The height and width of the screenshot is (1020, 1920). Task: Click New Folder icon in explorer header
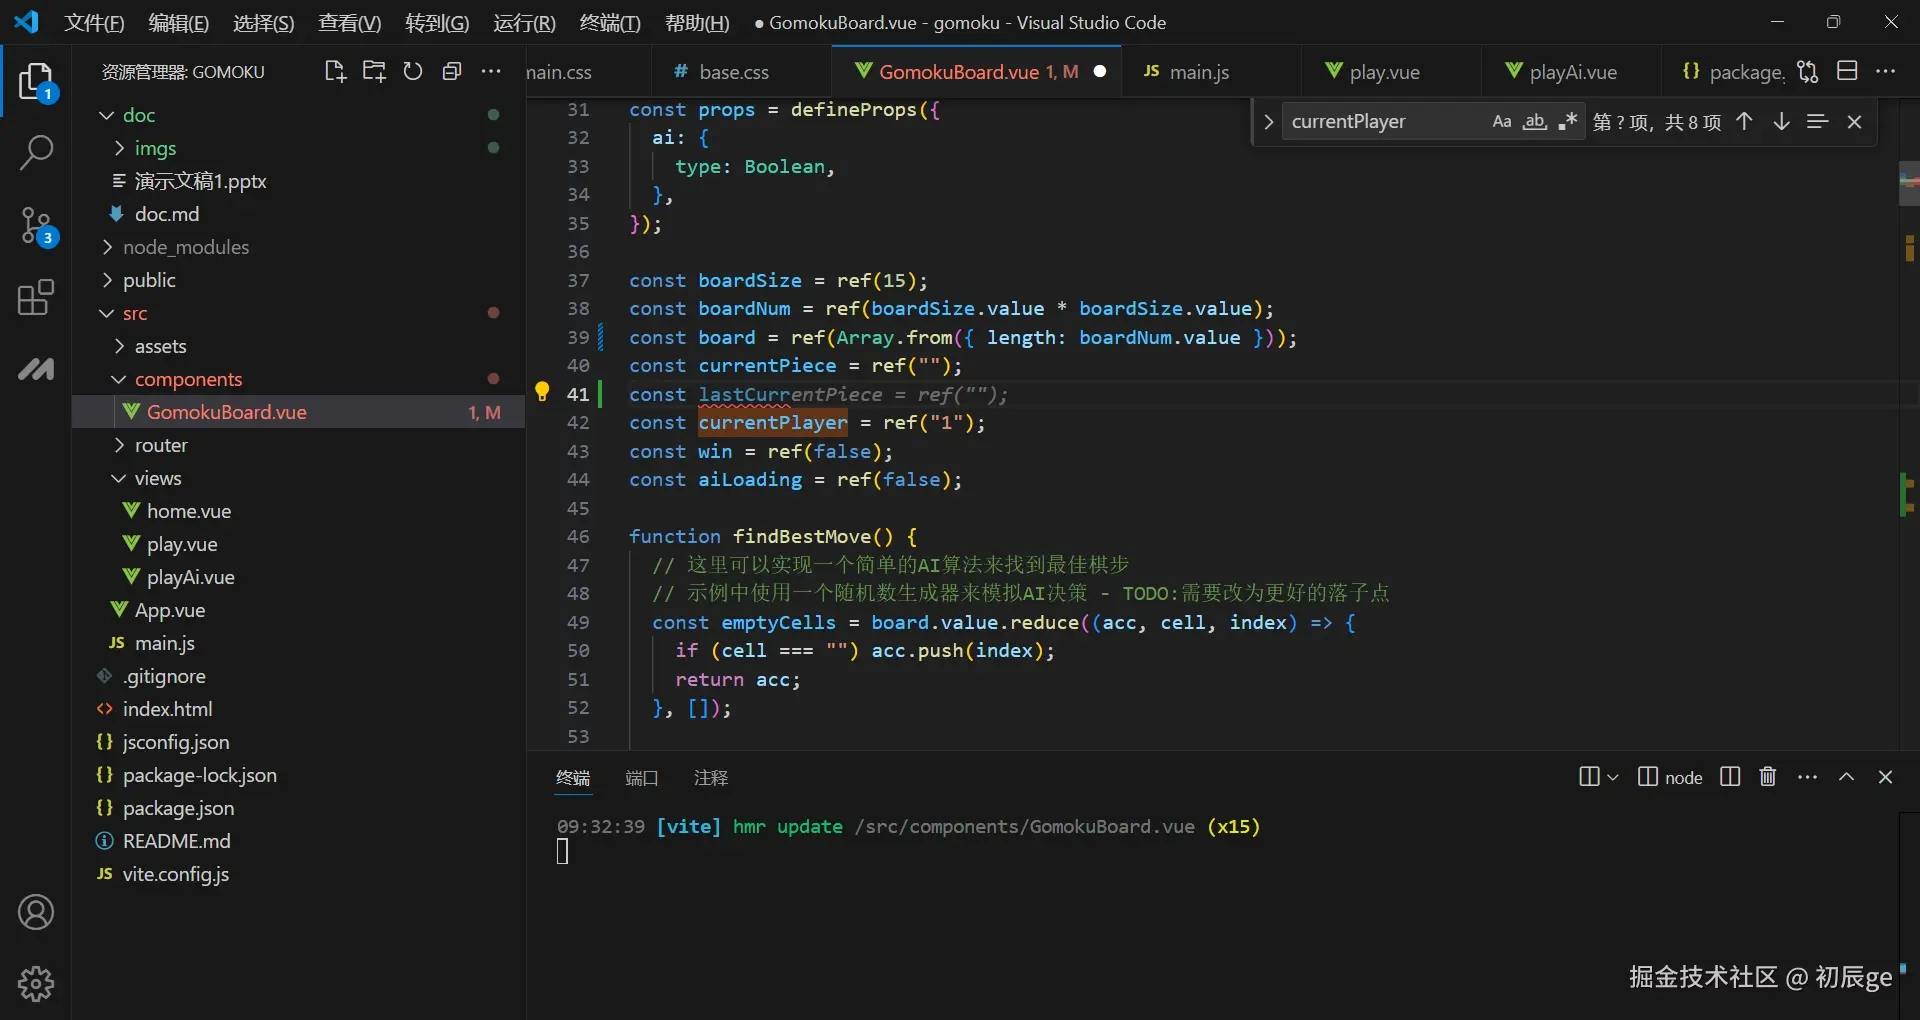pos(374,71)
